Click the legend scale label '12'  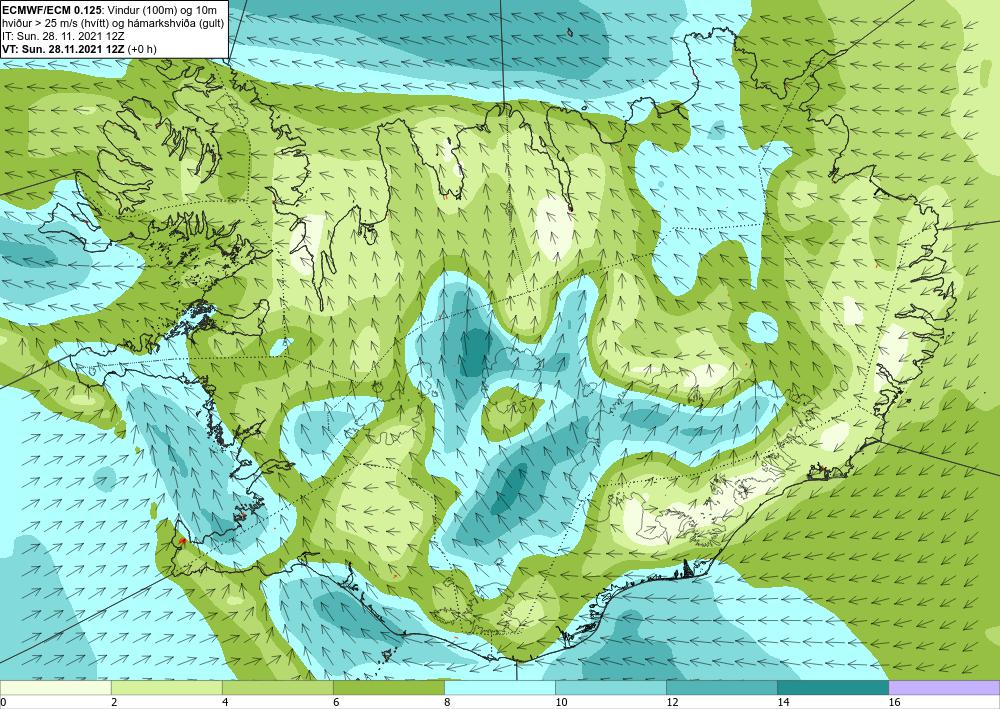[x=672, y=702]
